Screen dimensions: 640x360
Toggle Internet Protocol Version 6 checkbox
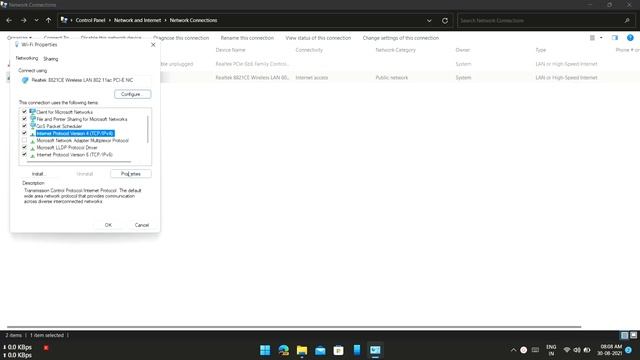[24, 154]
